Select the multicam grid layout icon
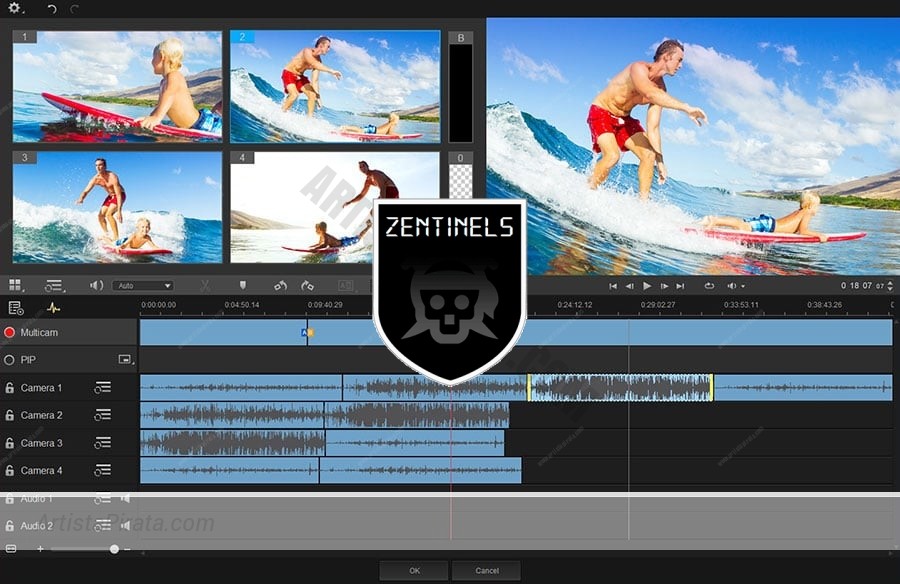Screen dimensions: 900x584 (x=16, y=285)
